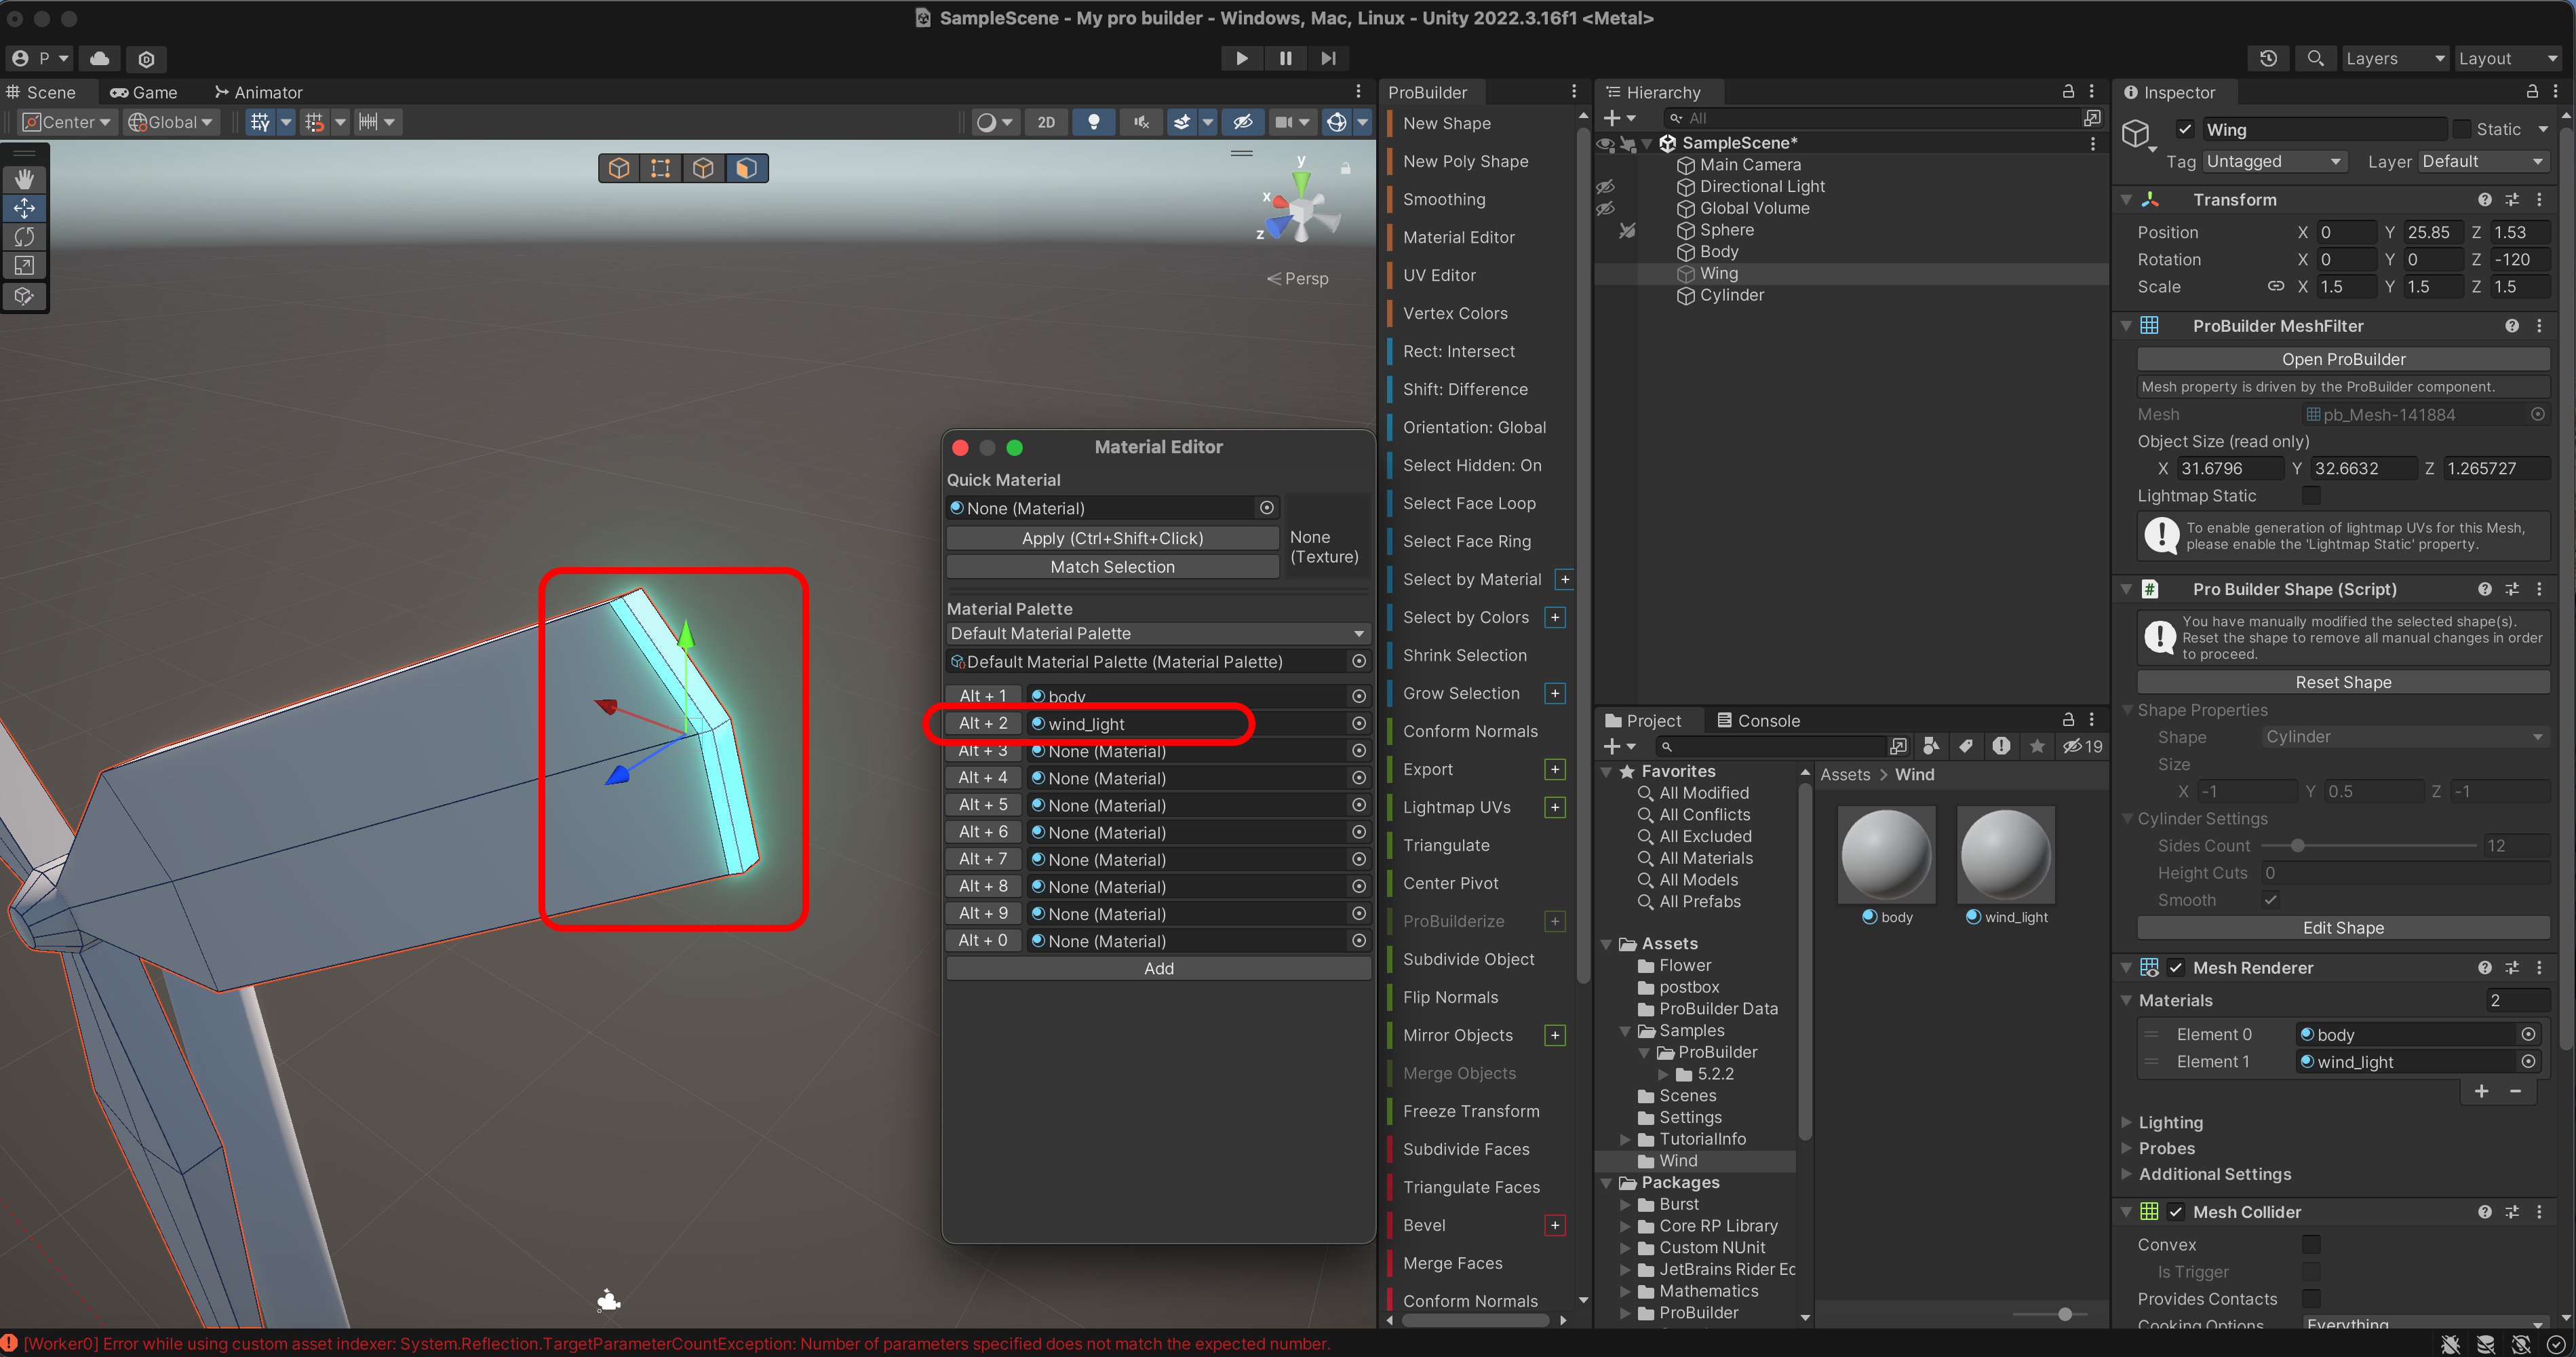Viewport: 2576px width, 1357px height.
Task: Switch ProBuilder to Object selection mode
Action: pyautogui.click(x=619, y=168)
